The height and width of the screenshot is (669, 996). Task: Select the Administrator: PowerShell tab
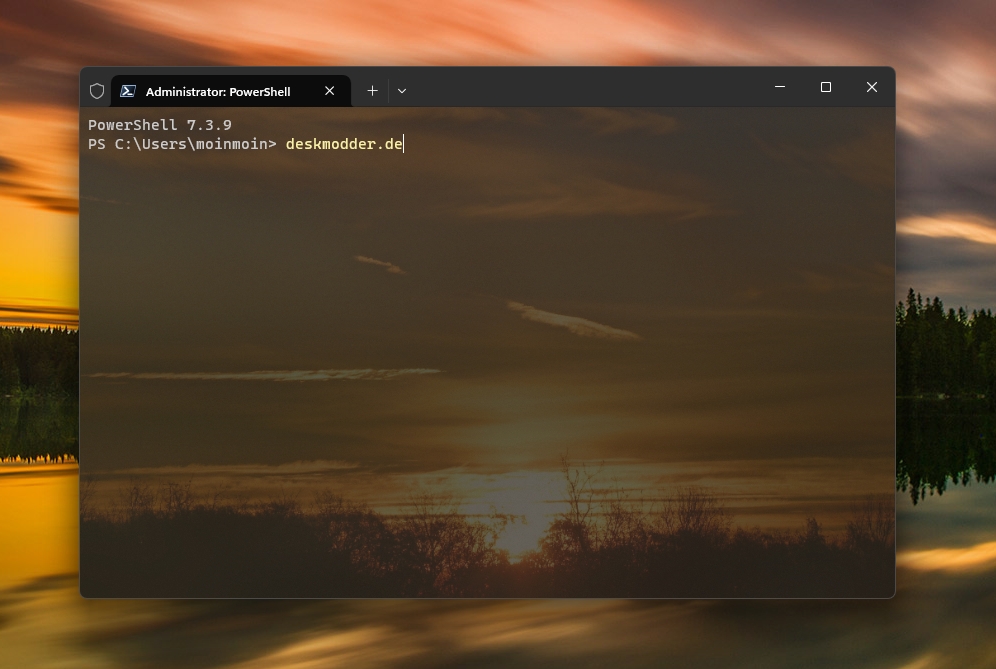tap(231, 91)
